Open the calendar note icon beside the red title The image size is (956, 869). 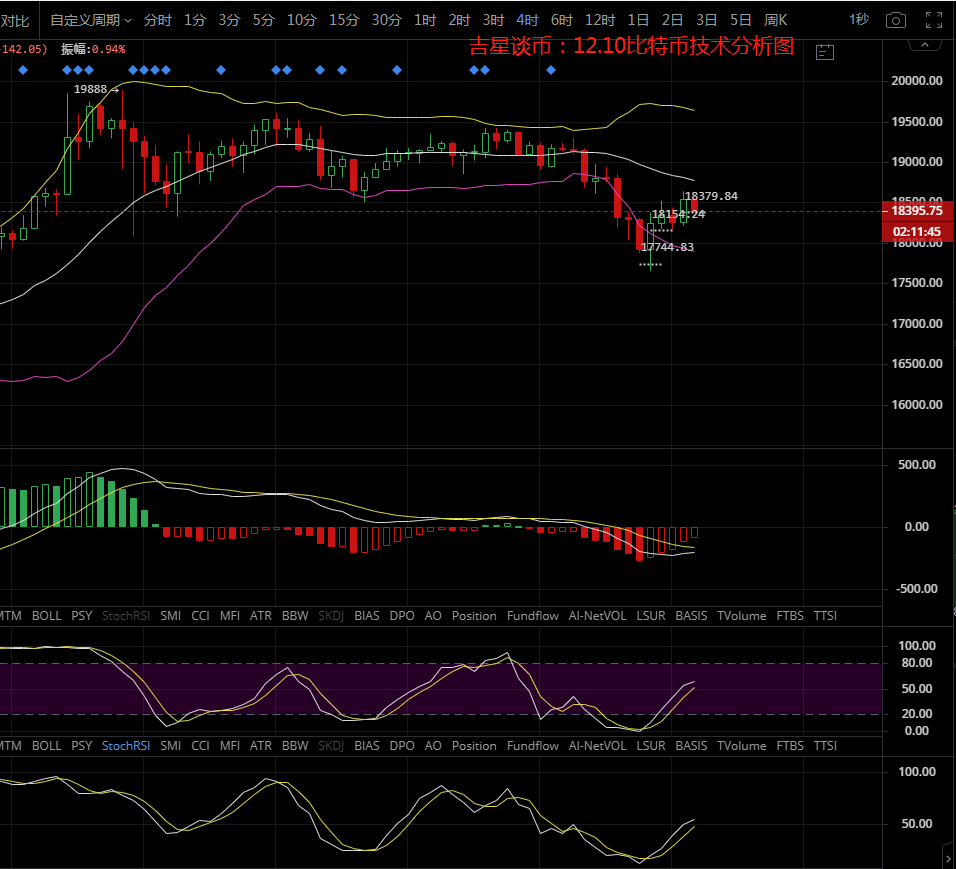pyautogui.click(x=825, y=52)
